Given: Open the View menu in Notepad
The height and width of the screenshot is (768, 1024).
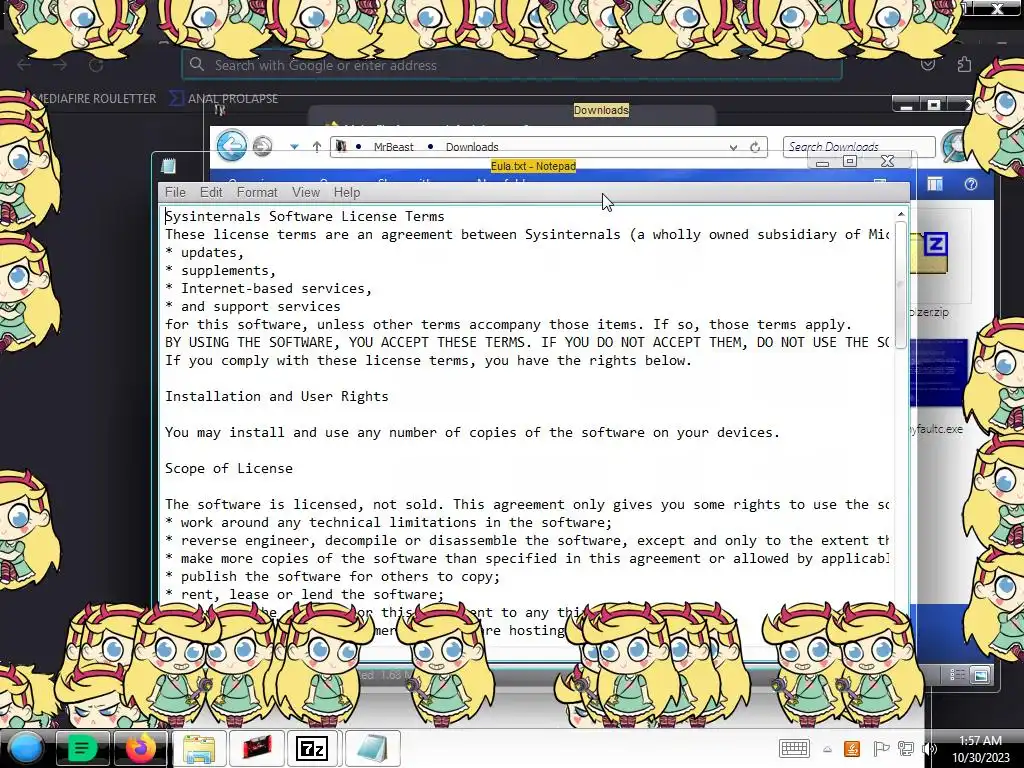Looking at the screenshot, I should [x=306, y=192].
